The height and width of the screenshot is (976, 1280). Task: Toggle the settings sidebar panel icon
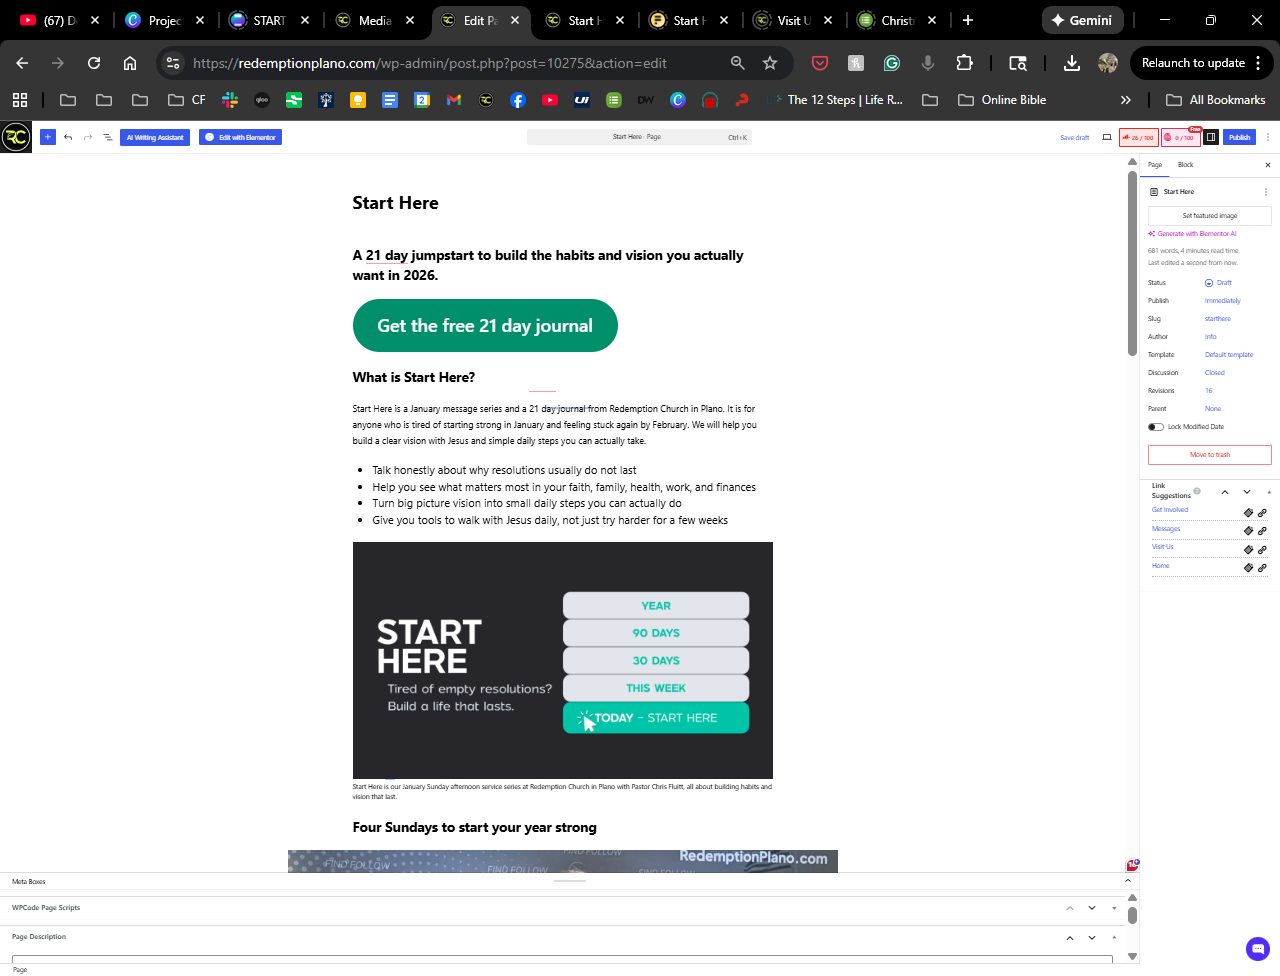[1211, 137]
